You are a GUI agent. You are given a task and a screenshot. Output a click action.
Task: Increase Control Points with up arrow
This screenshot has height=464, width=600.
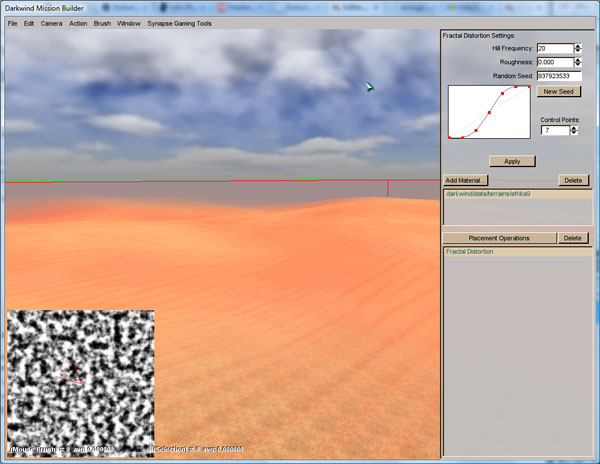tap(573, 127)
